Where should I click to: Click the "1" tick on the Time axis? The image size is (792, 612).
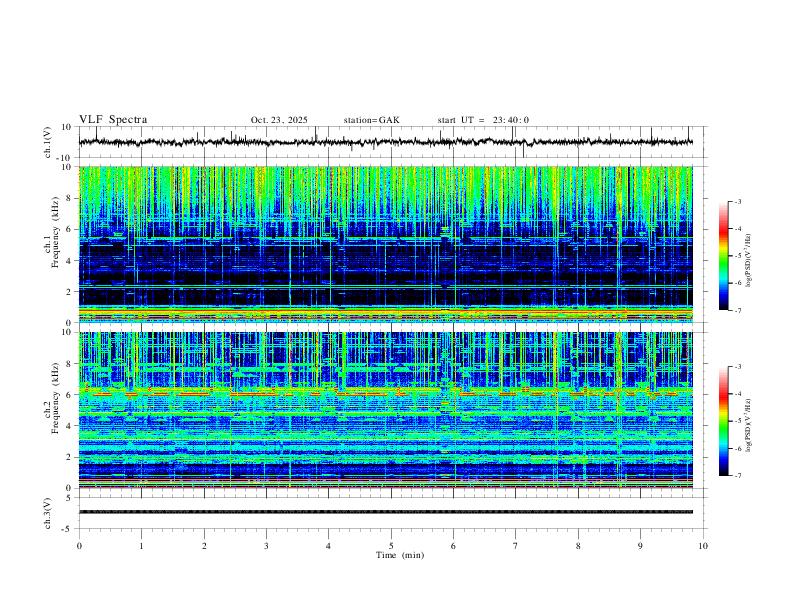(141, 546)
